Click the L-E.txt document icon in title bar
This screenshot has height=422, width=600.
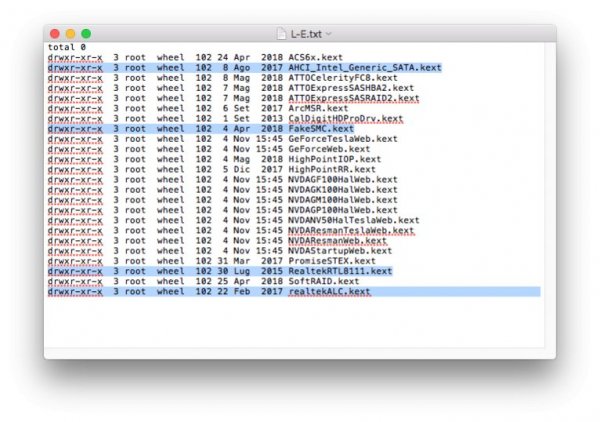[x=281, y=34]
